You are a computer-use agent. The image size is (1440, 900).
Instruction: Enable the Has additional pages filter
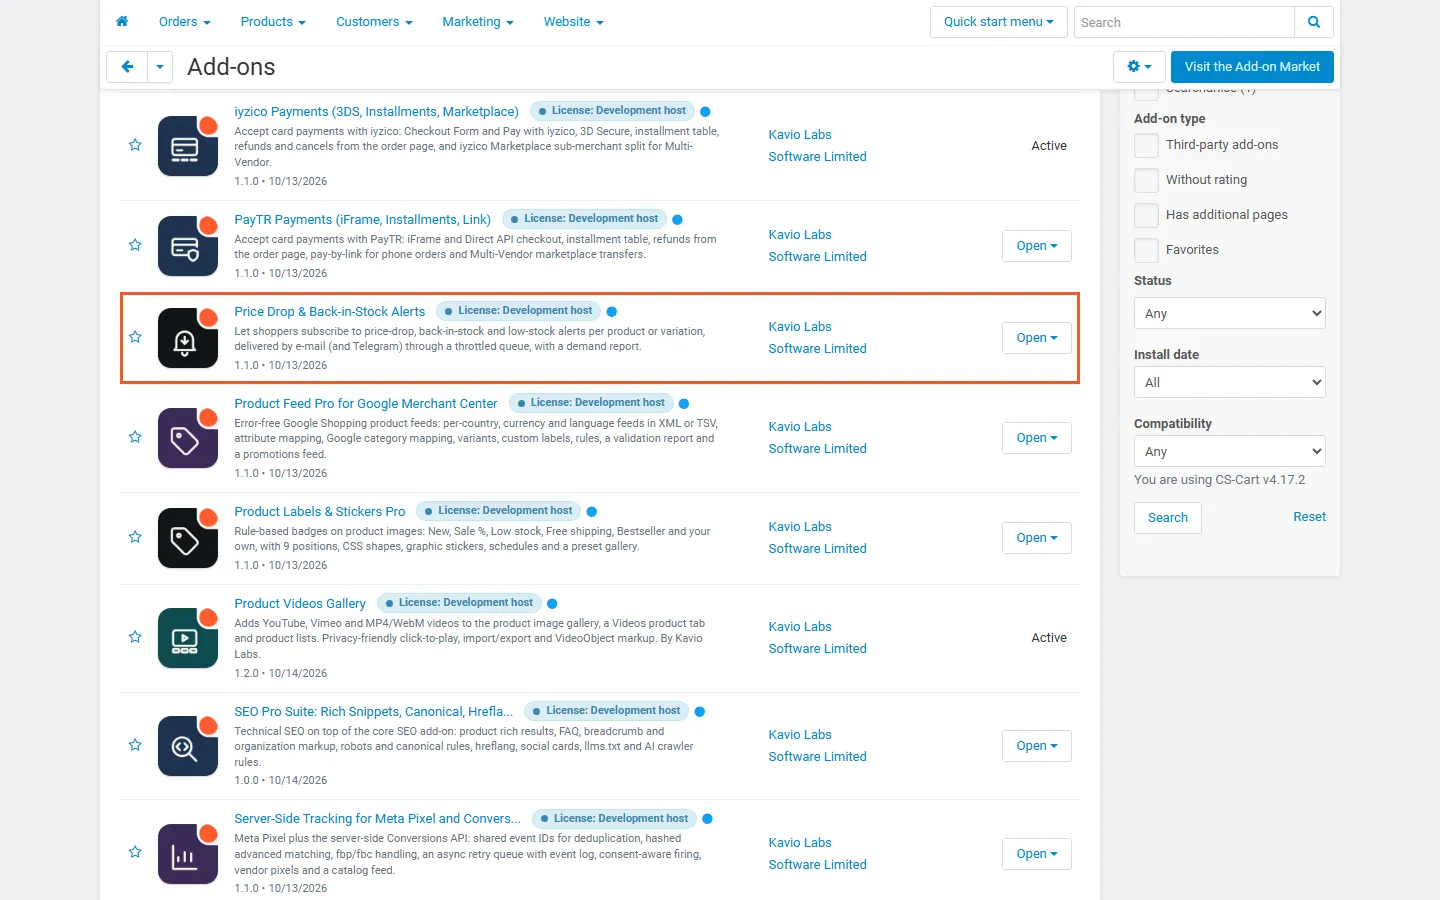tap(1147, 215)
